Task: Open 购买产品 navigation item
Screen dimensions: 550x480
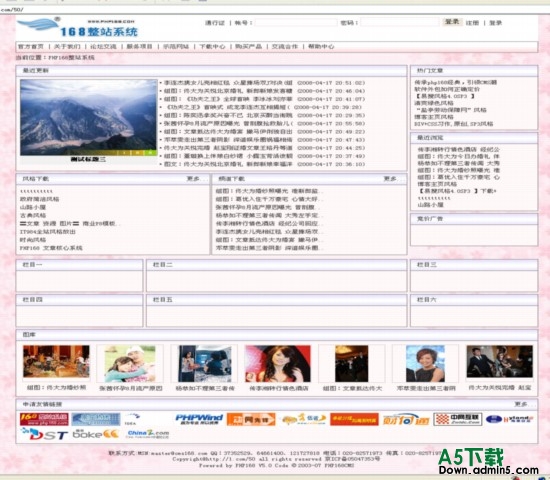Action: pos(249,46)
